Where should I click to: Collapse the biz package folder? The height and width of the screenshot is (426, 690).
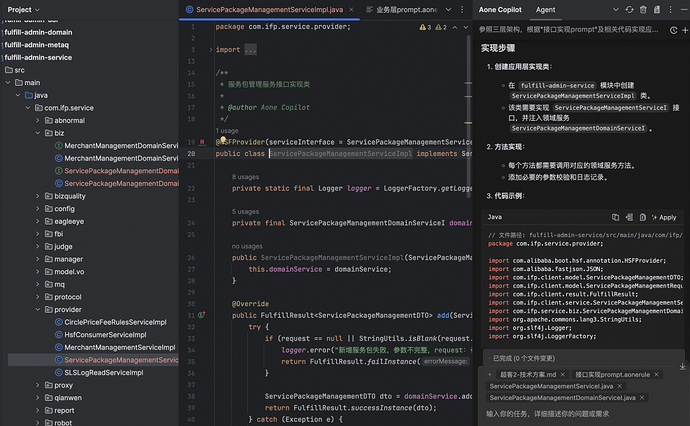pyautogui.click(x=37, y=133)
